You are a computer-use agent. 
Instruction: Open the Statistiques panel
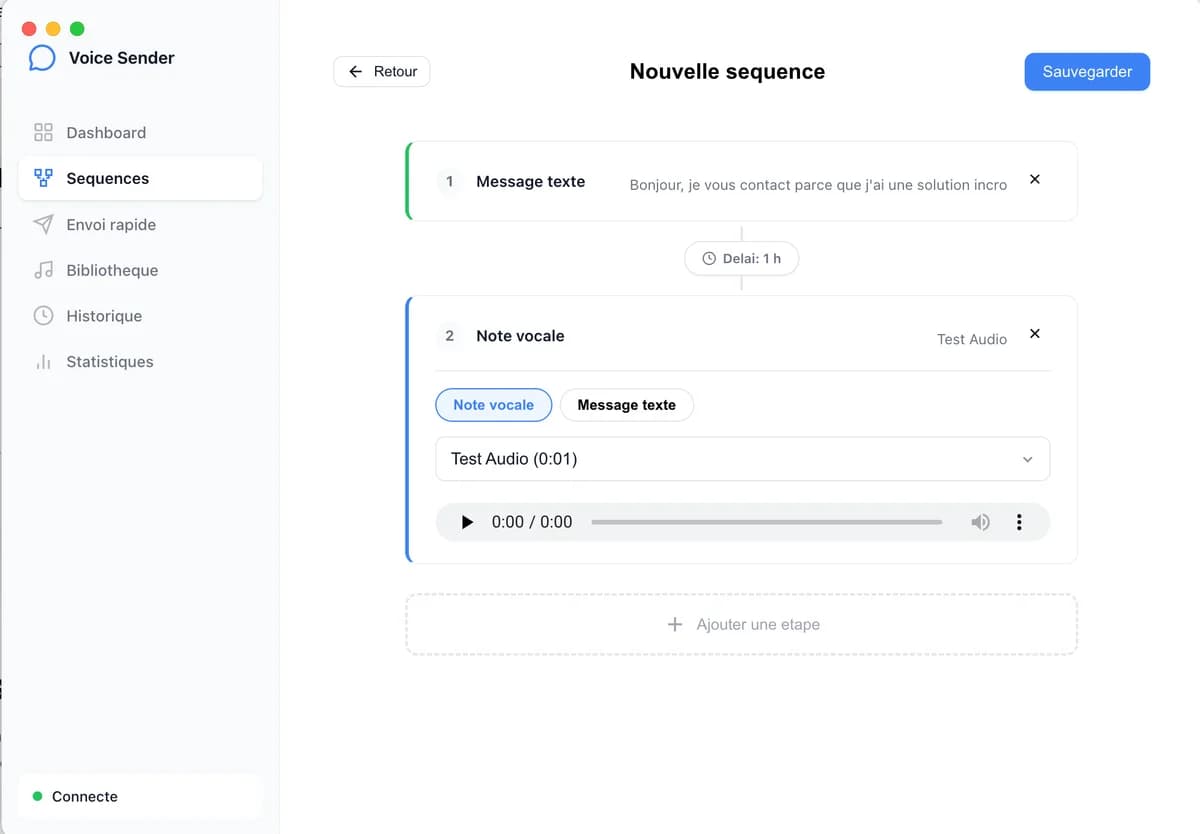(x=109, y=361)
